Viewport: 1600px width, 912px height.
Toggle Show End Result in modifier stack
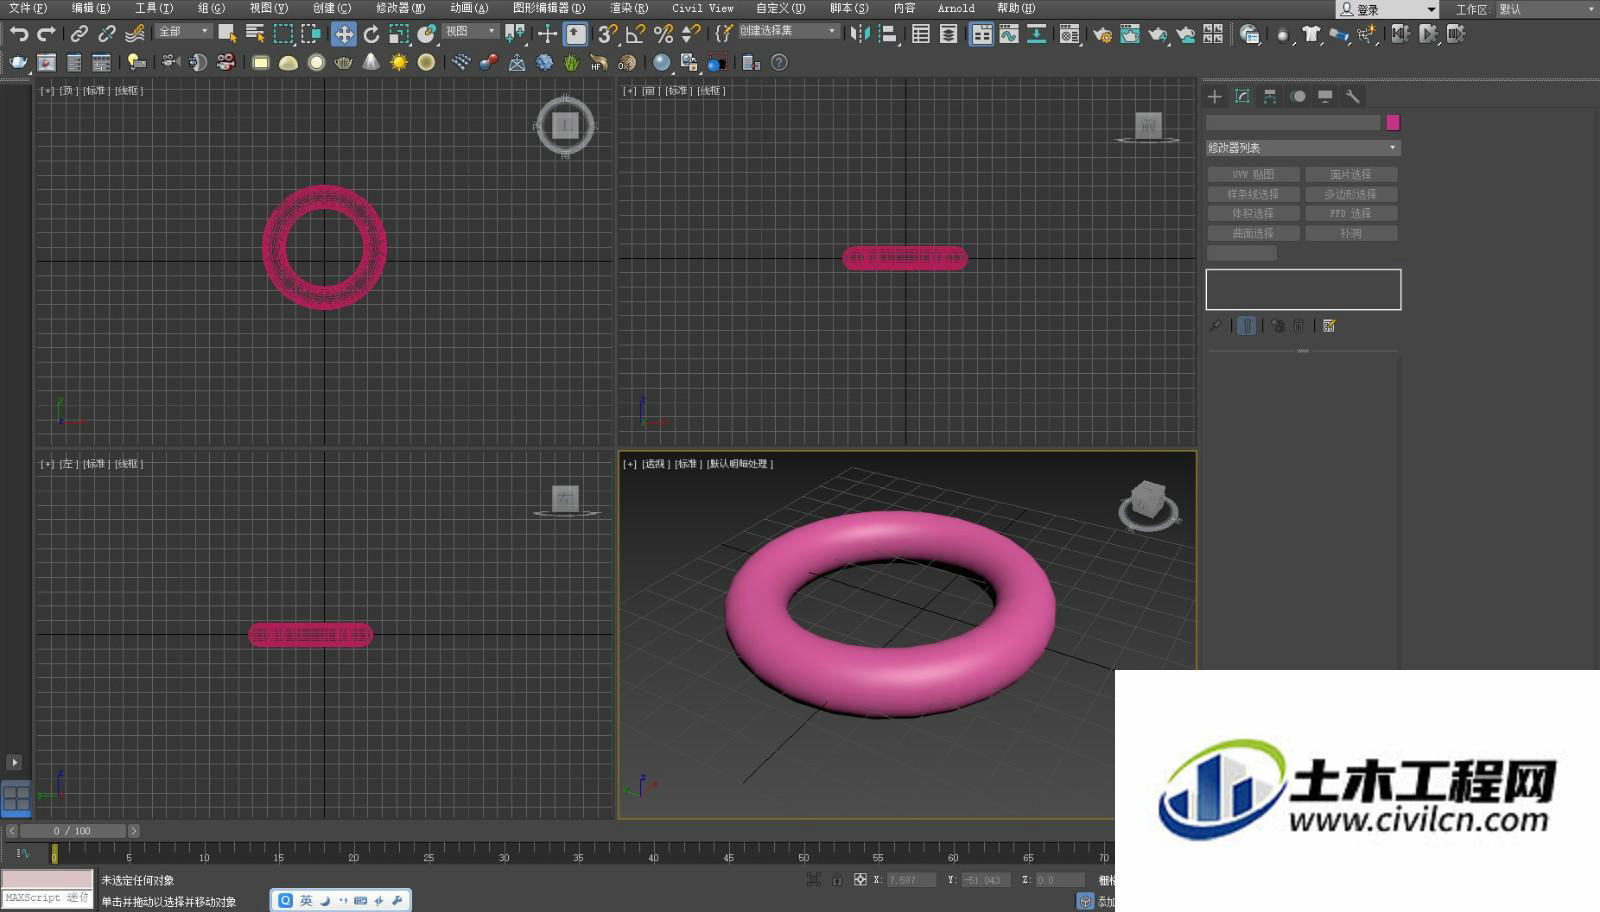coord(1246,326)
